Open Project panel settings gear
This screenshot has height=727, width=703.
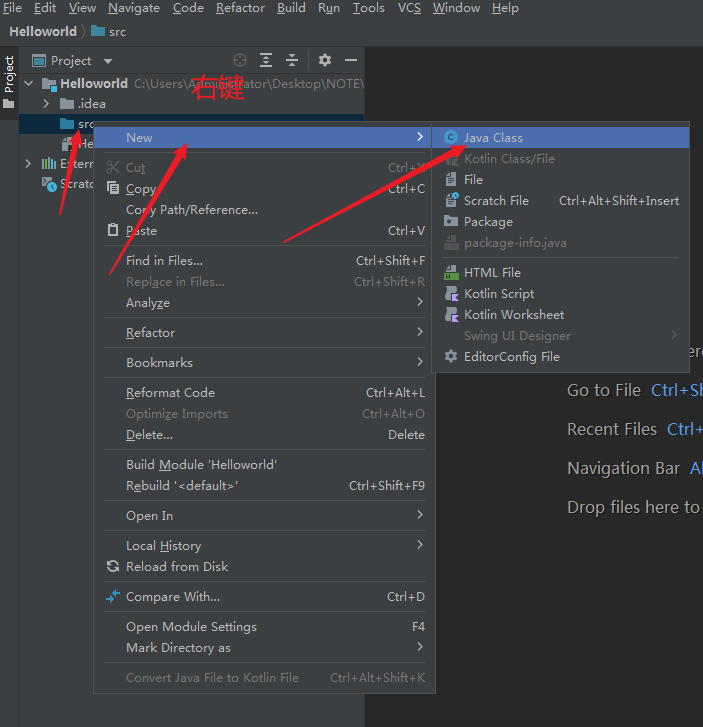coord(325,60)
